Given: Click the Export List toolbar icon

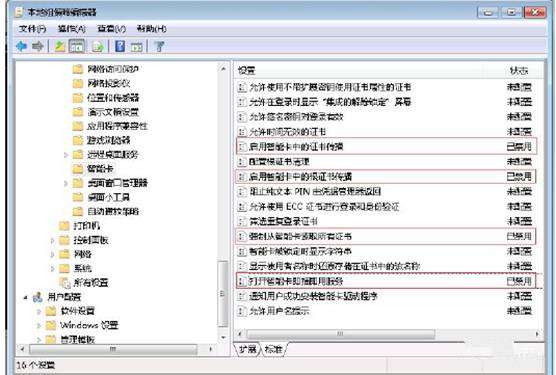Looking at the screenshot, I should click(x=98, y=46).
